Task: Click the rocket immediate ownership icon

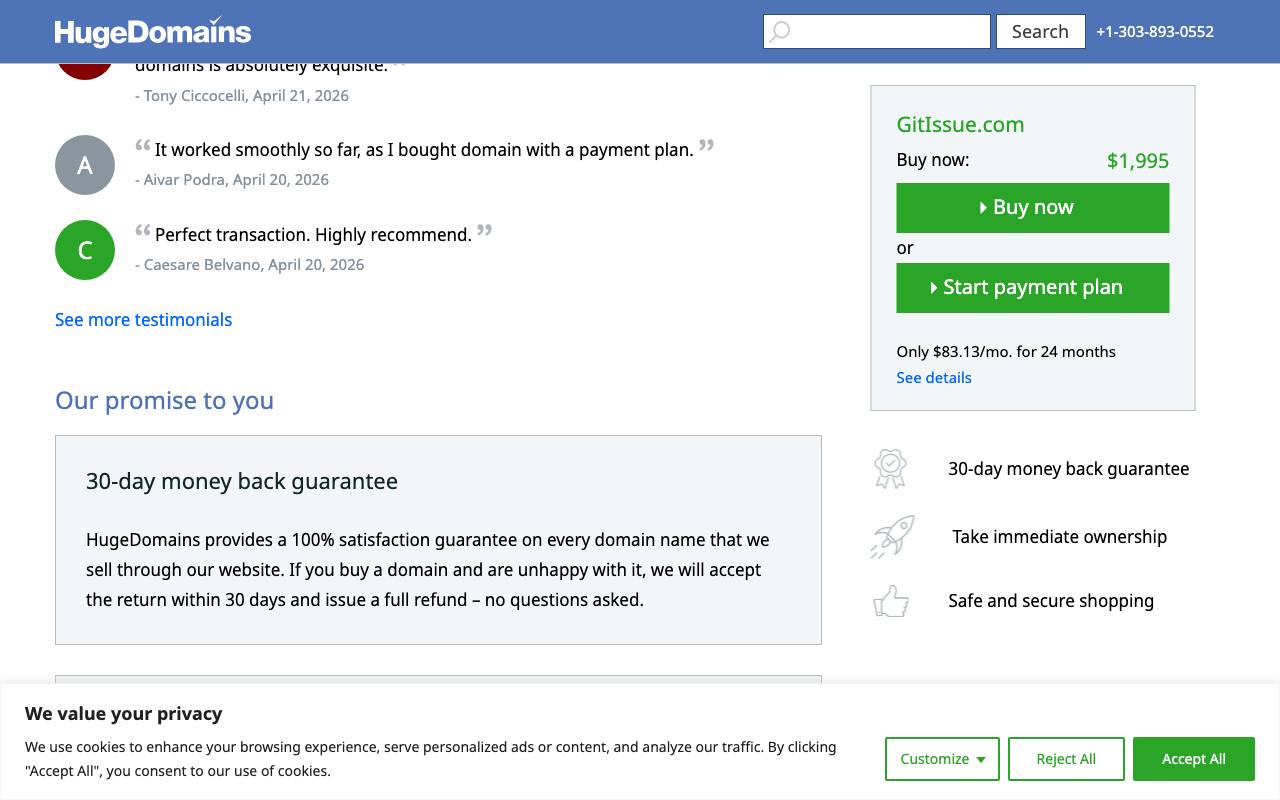Action: [892, 536]
